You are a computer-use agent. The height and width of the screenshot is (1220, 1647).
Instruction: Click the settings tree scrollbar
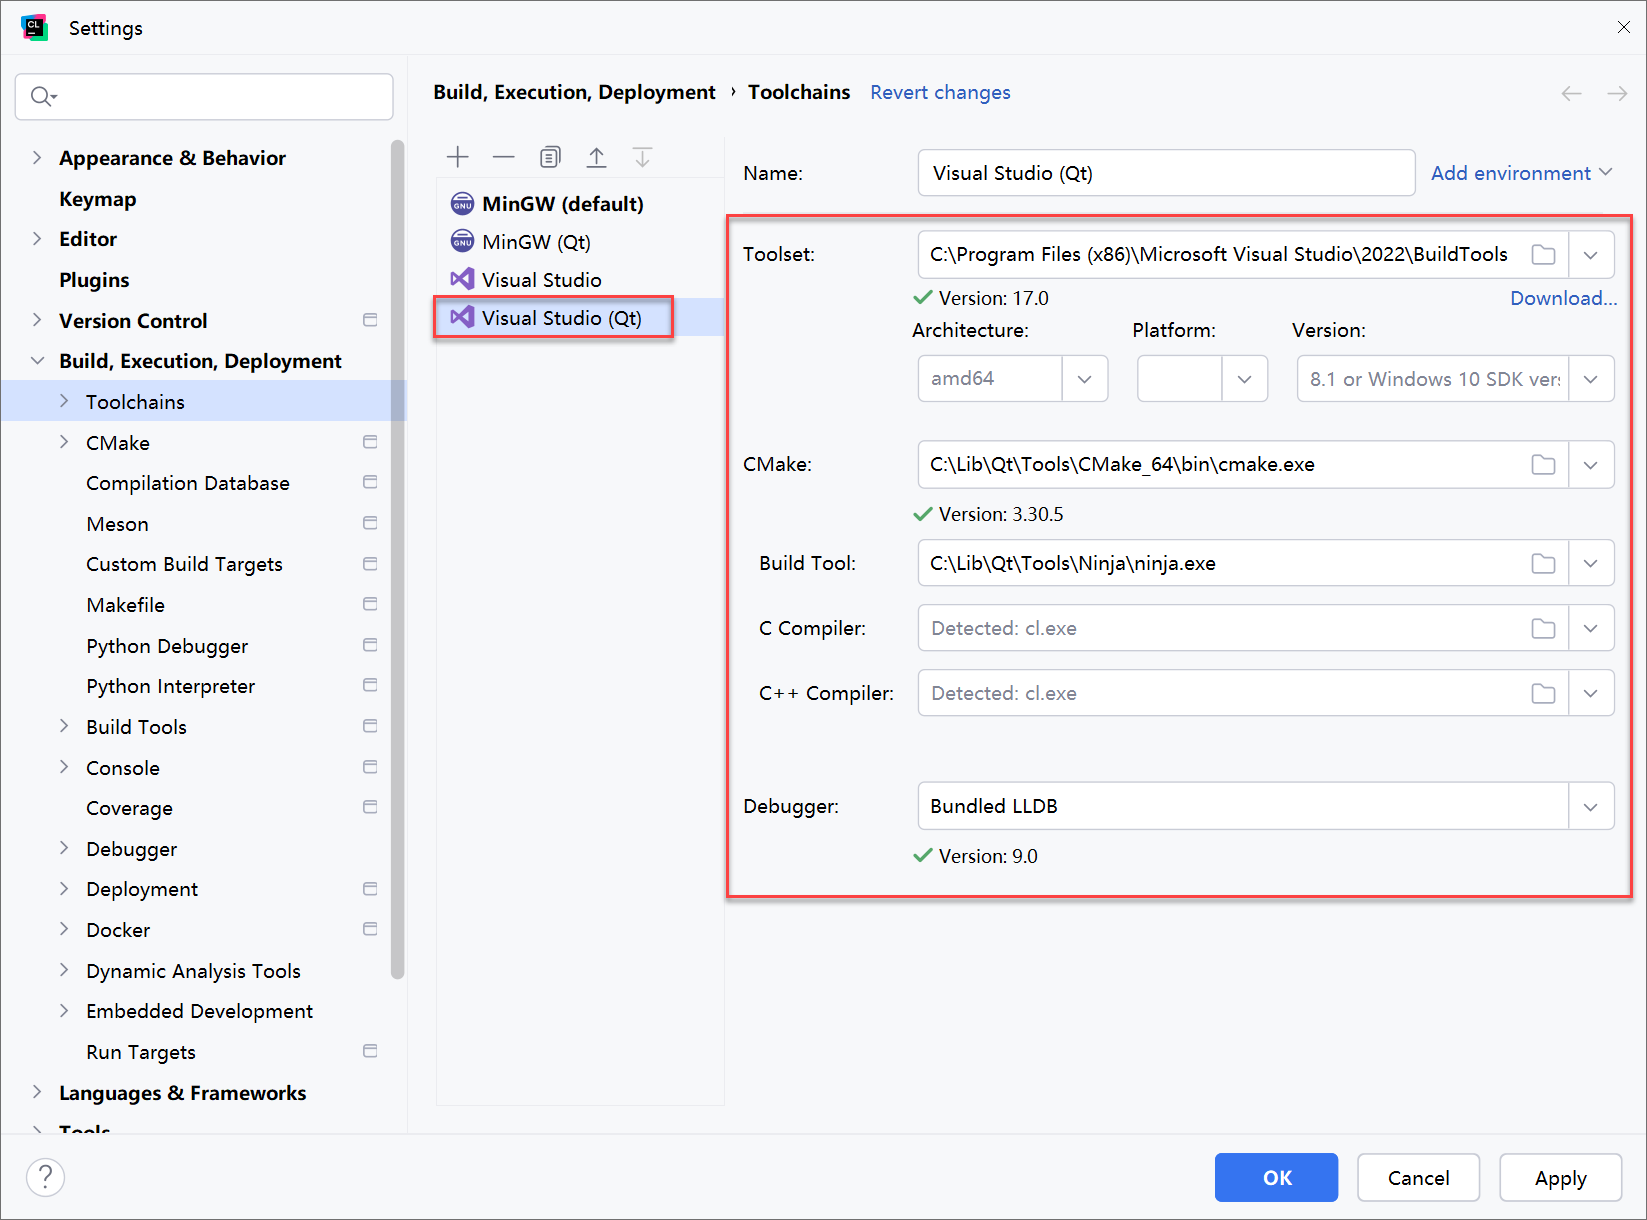pyautogui.click(x=398, y=560)
